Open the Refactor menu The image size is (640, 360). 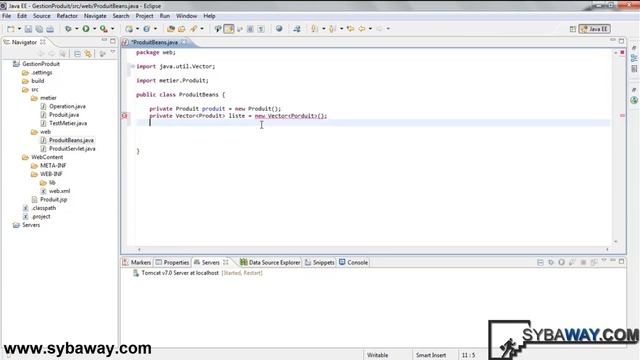tap(67, 16)
